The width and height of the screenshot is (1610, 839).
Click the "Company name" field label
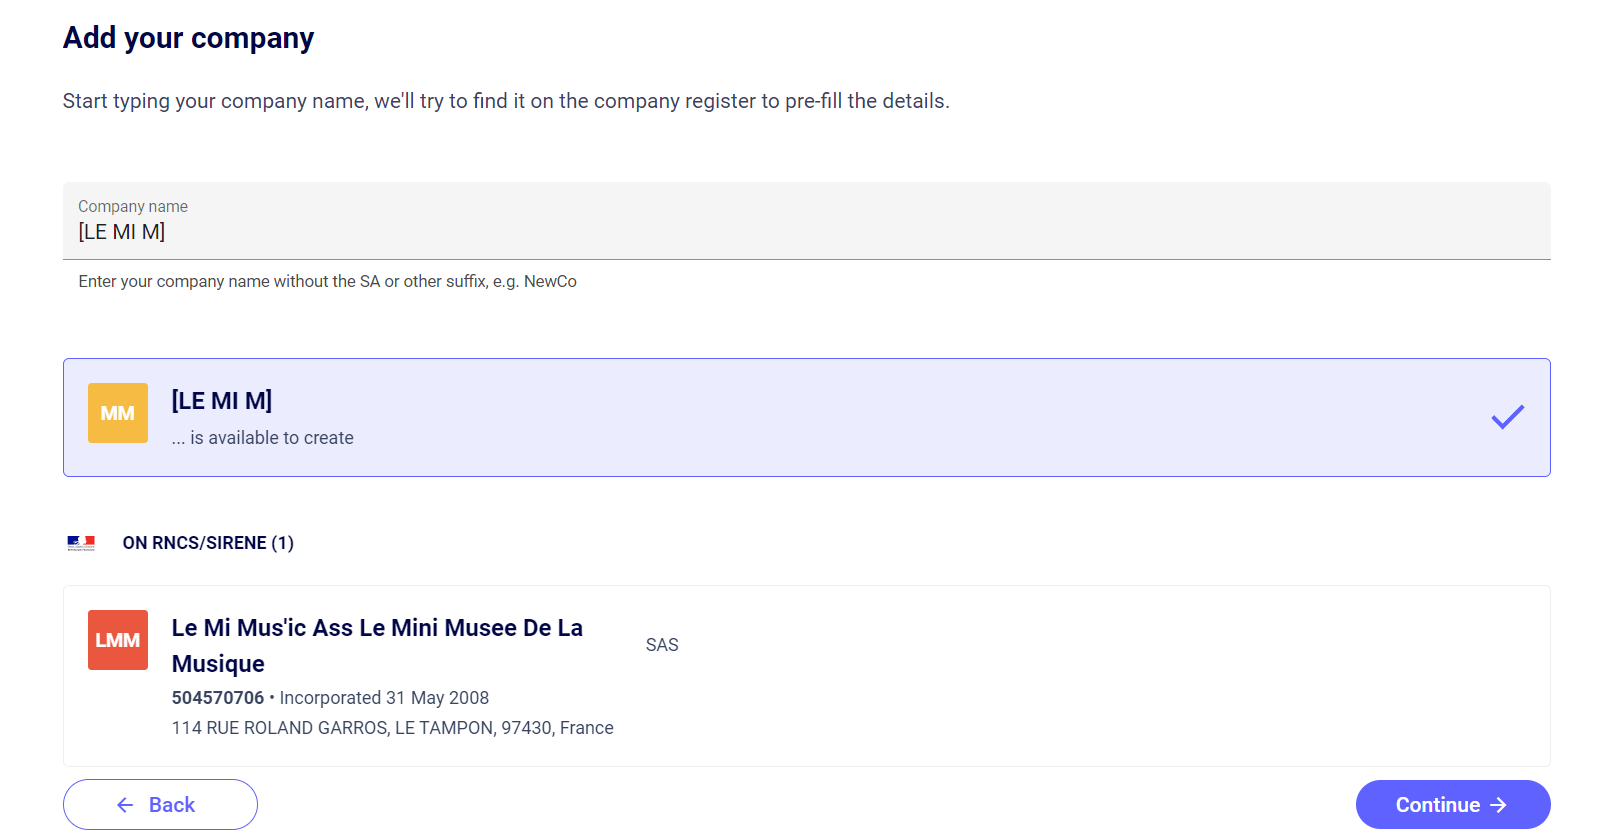133,206
